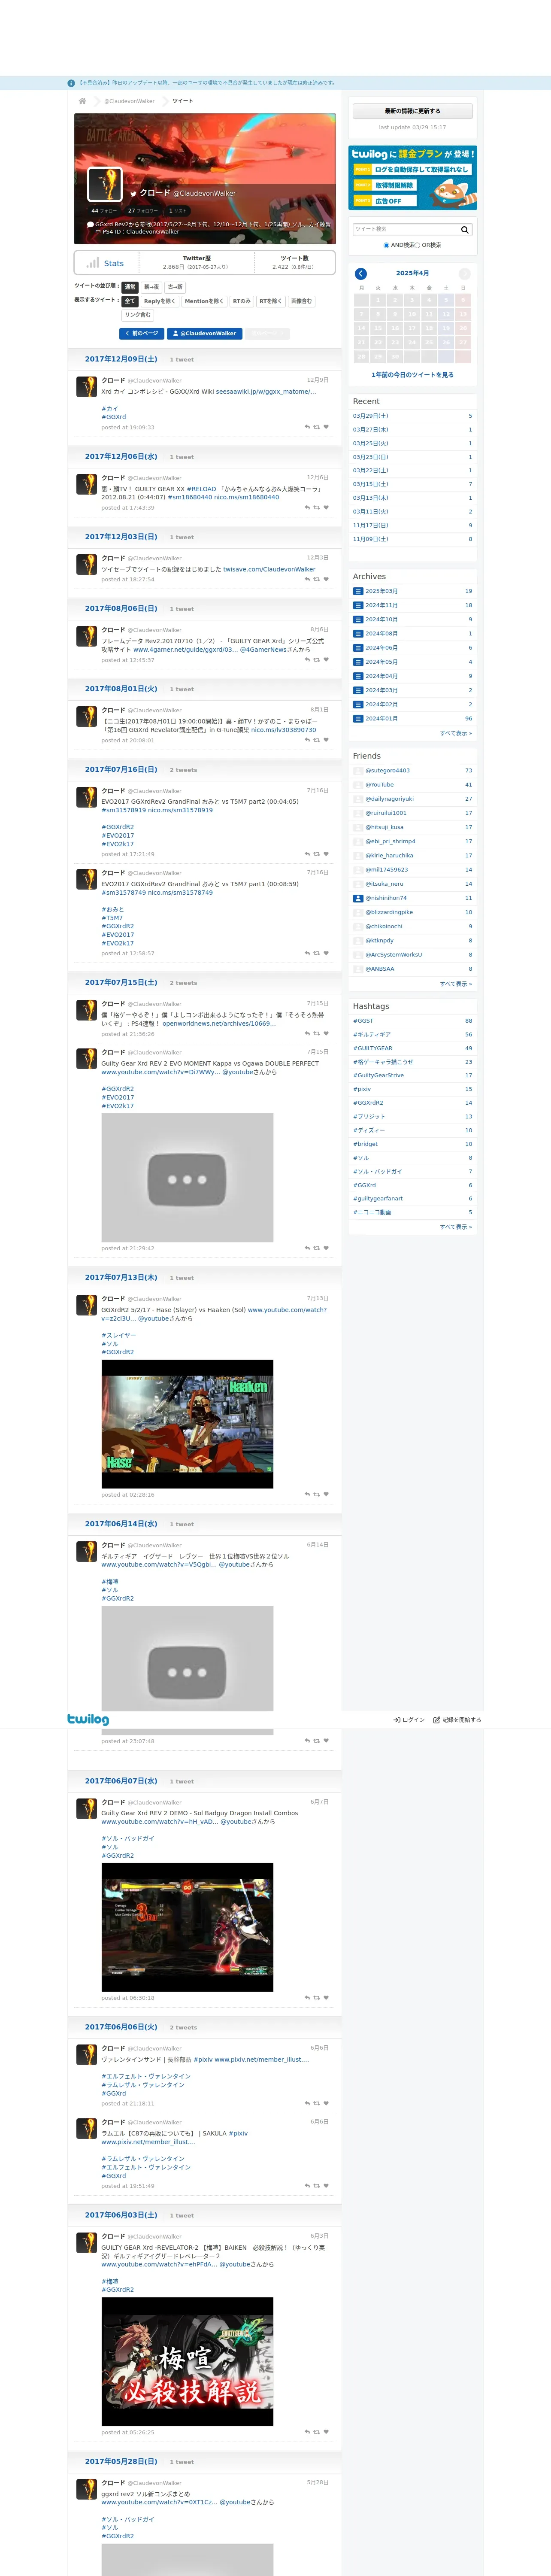Click reply icon on tweet posted at 02:28:16
This screenshot has height=2576, width=551.
coord(307,1494)
